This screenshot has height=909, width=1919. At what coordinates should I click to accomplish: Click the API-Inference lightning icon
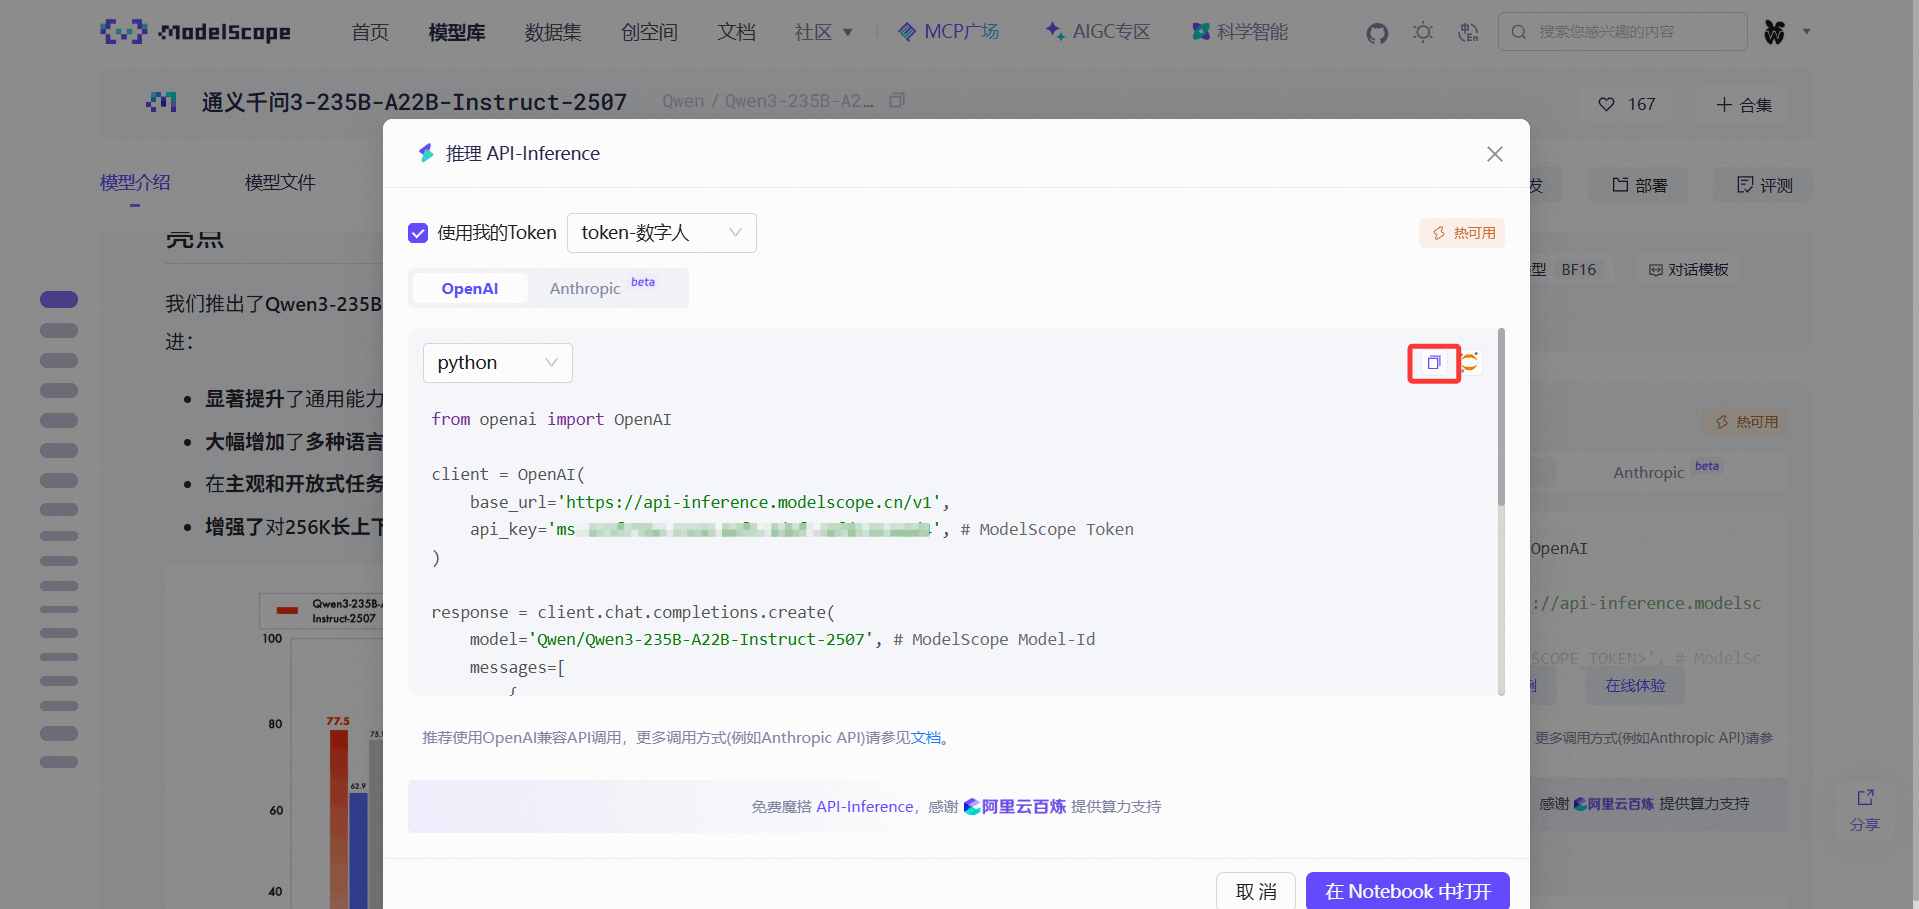click(x=426, y=153)
